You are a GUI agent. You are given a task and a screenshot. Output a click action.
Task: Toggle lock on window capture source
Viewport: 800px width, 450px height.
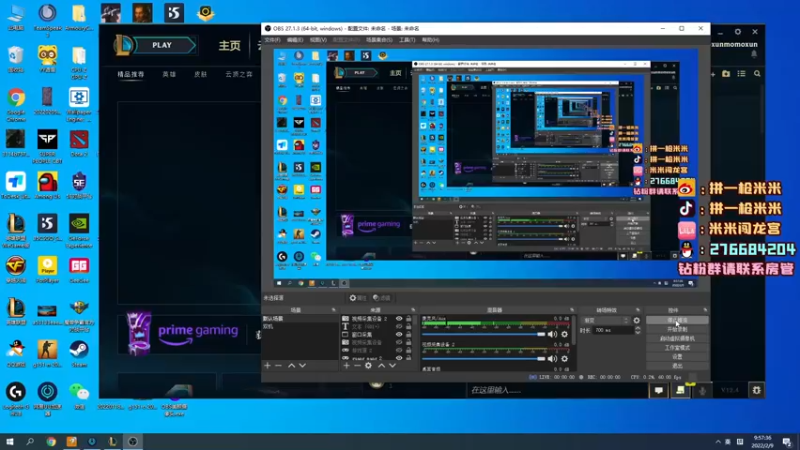click(x=409, y=335)
